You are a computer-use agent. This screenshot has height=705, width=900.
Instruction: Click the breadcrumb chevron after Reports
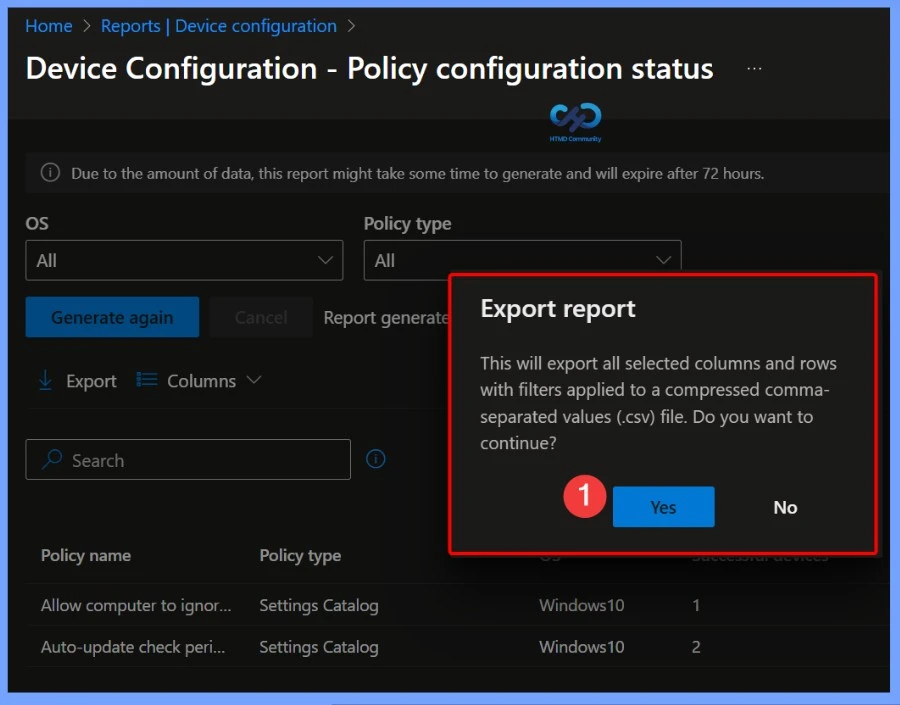click(x=351, y=26)
